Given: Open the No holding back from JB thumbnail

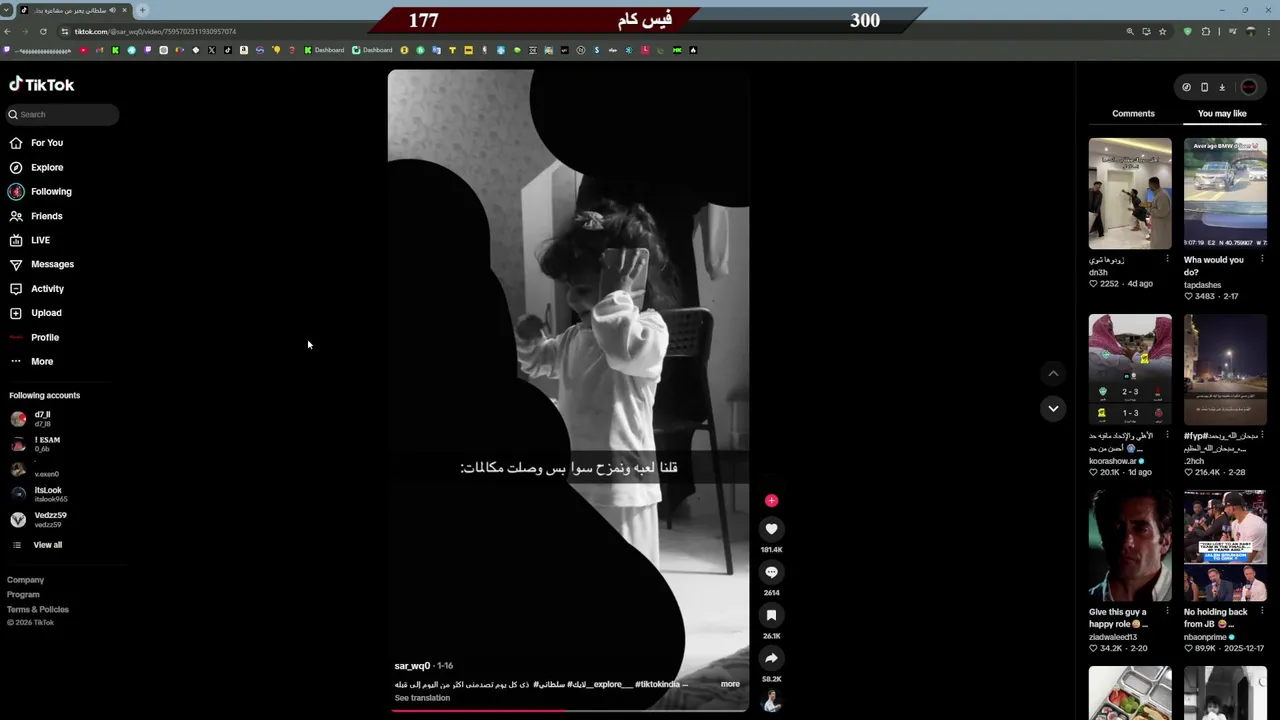Looking at the screenshot, I should (1225, 545).
